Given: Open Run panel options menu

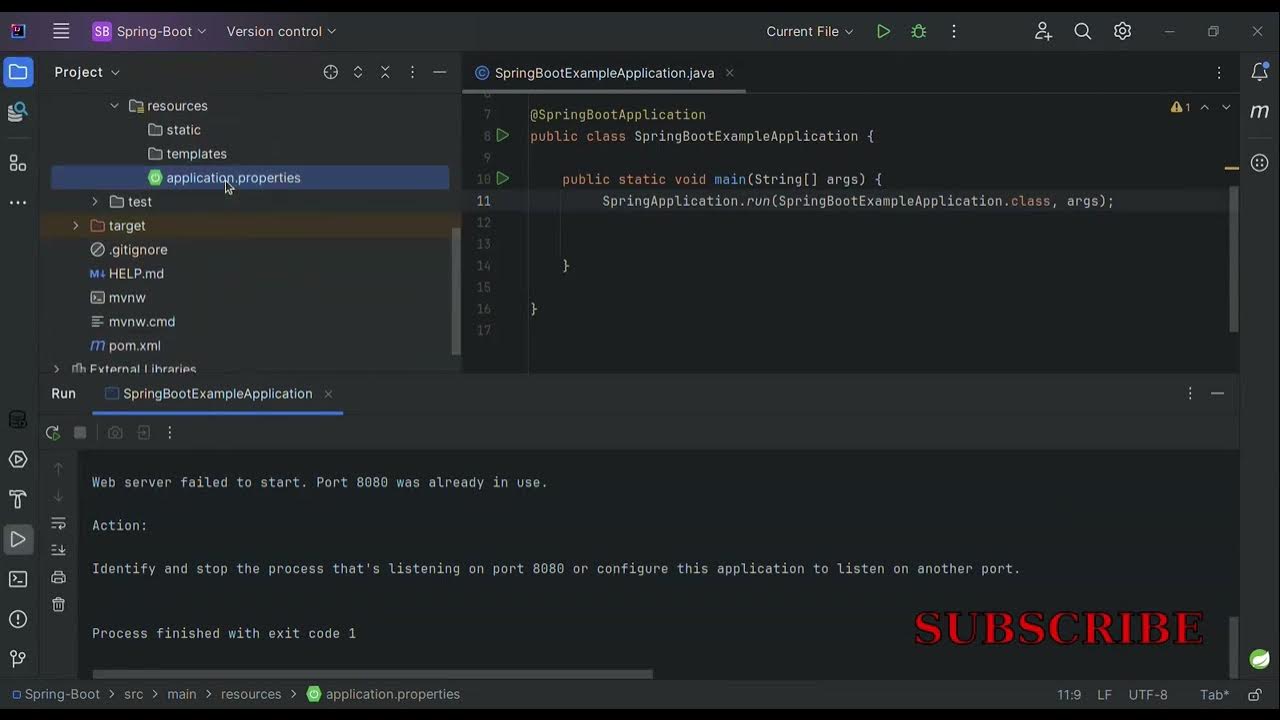Looking at the screenshot, I should pyautogui.click(x=1190, y=394).
